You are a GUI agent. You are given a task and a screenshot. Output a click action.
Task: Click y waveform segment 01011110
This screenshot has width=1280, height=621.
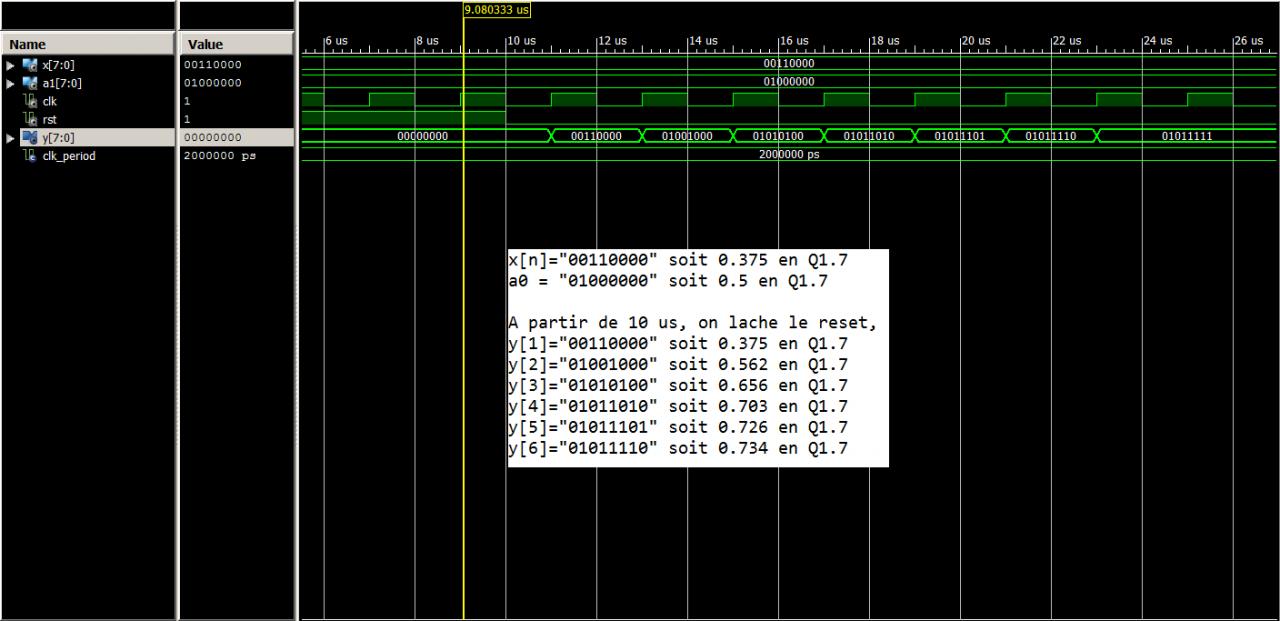pyautogui.click(x=1051, y=137)
